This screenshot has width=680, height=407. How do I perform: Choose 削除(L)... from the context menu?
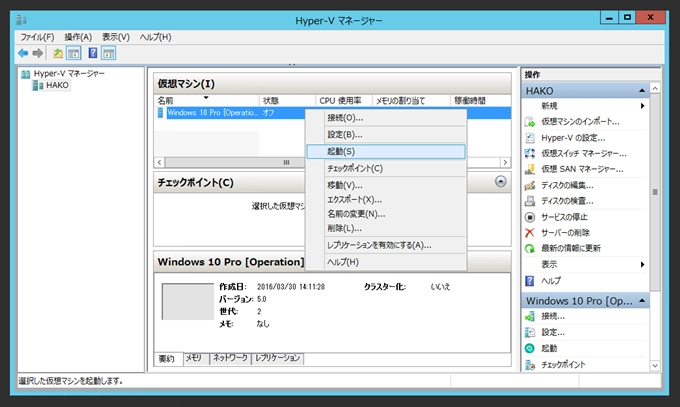coord(386,228)
